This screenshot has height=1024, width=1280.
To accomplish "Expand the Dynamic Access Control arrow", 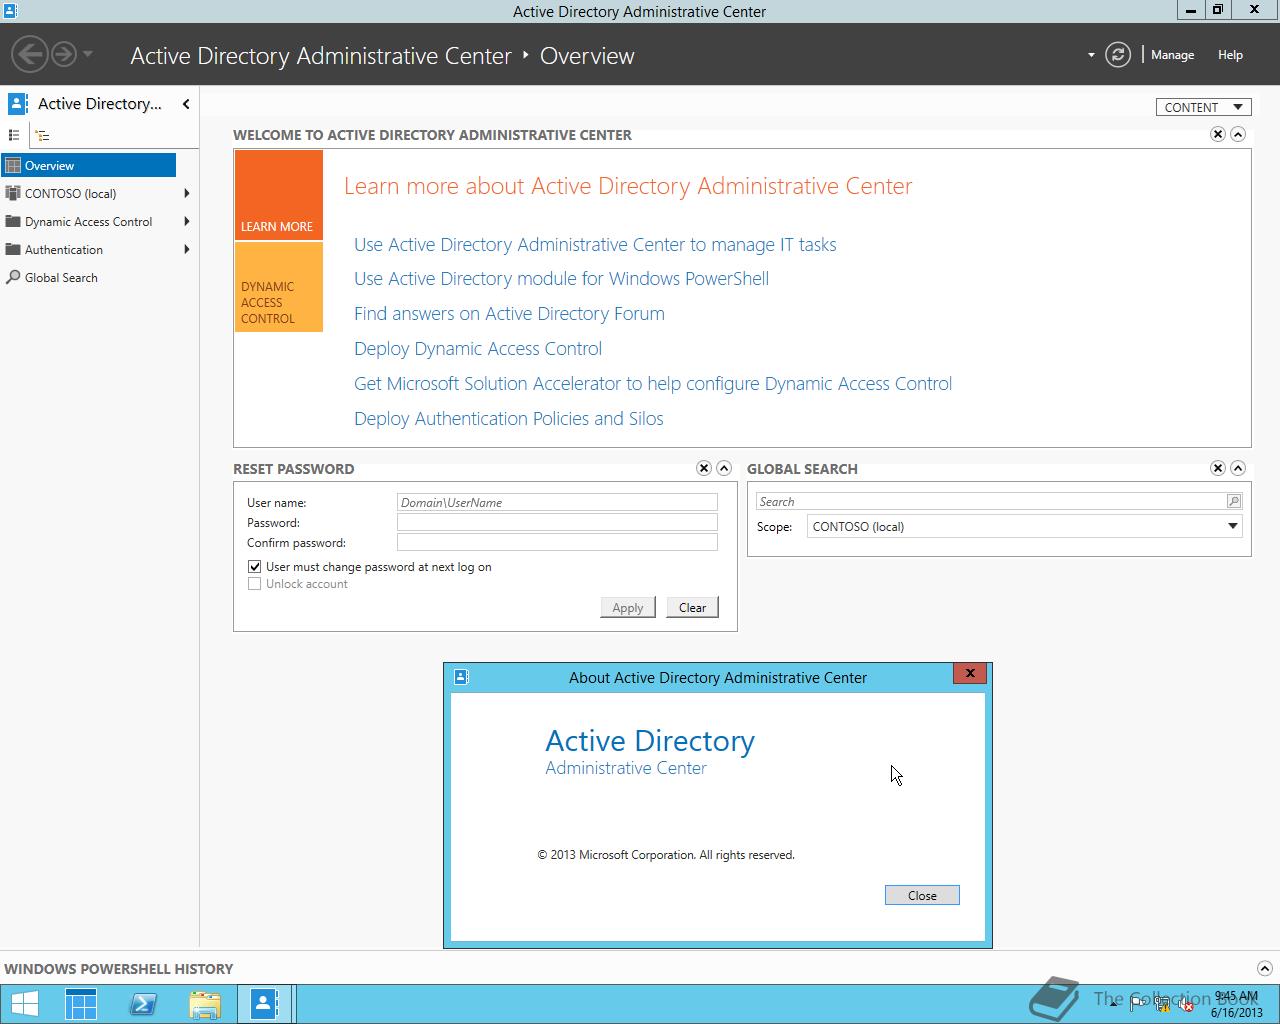I will 187,221.
